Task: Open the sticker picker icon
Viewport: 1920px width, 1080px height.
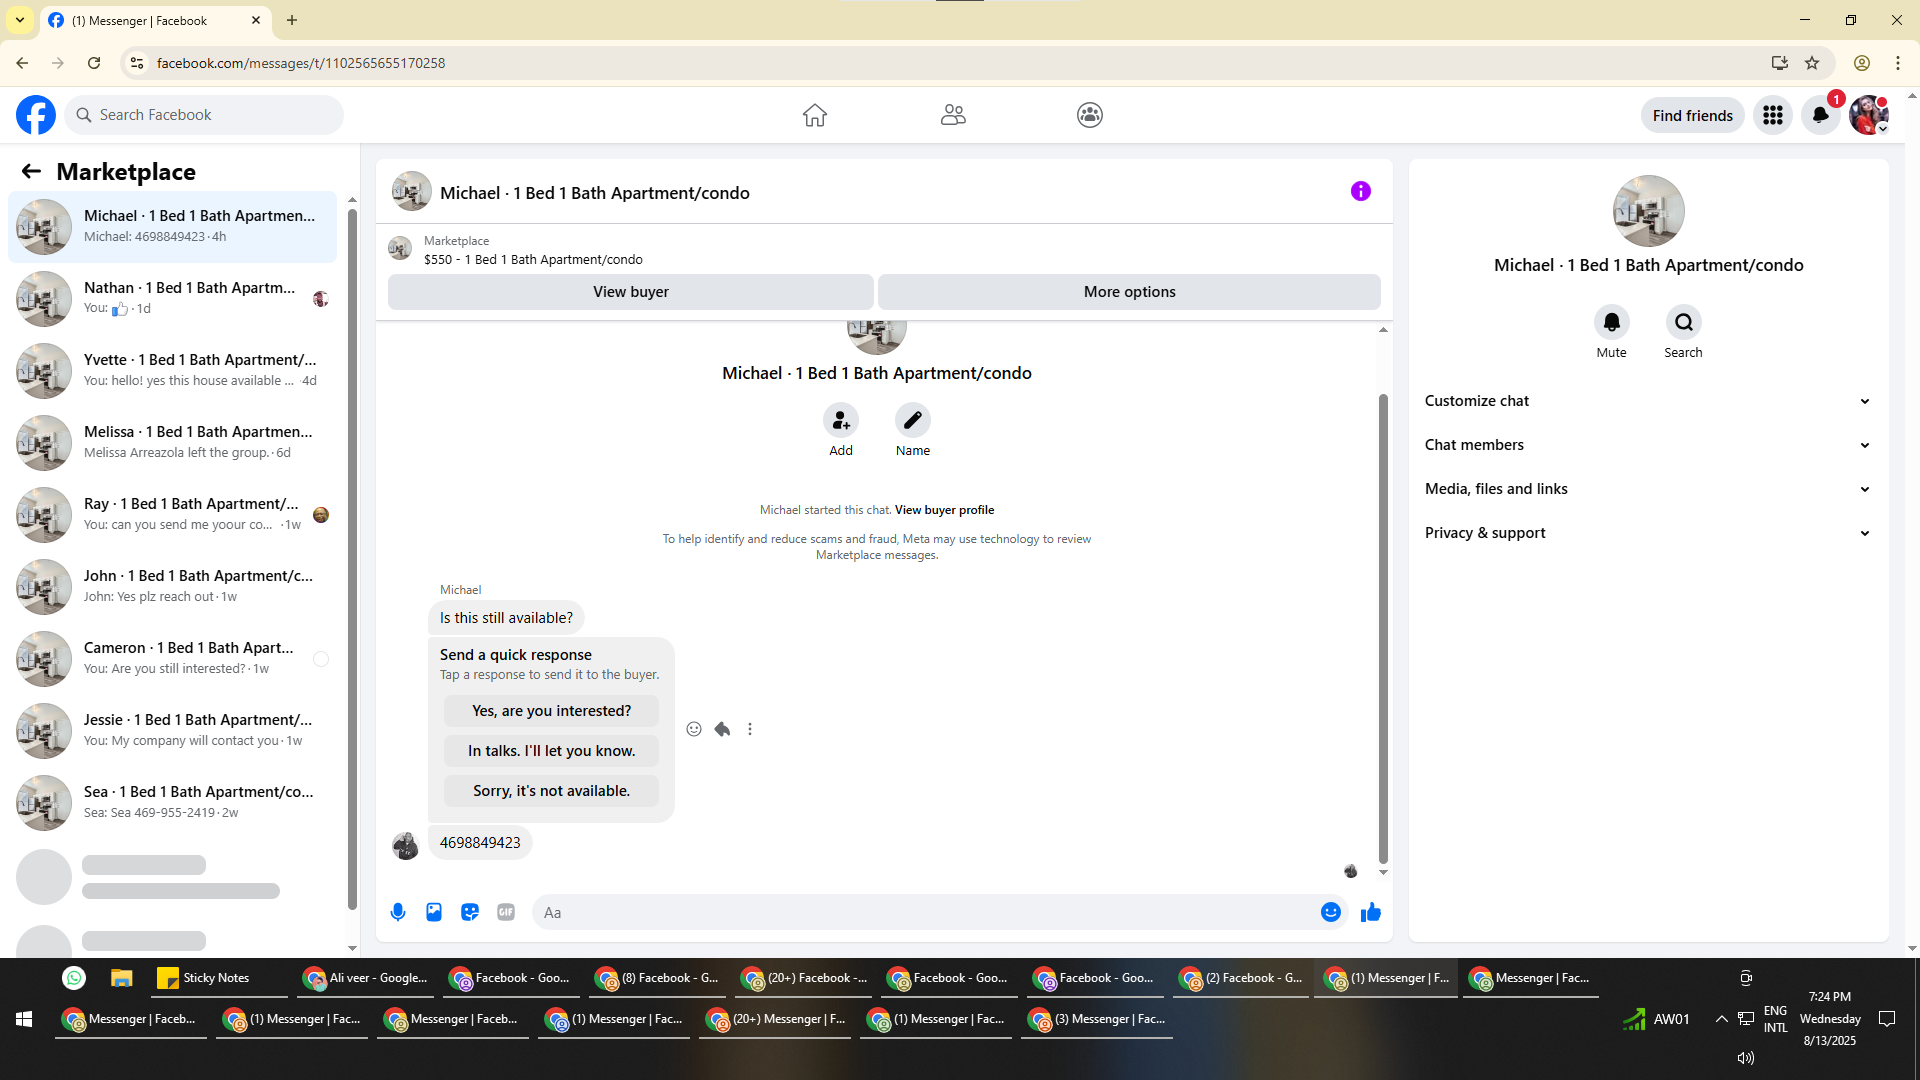Action: 470,912
